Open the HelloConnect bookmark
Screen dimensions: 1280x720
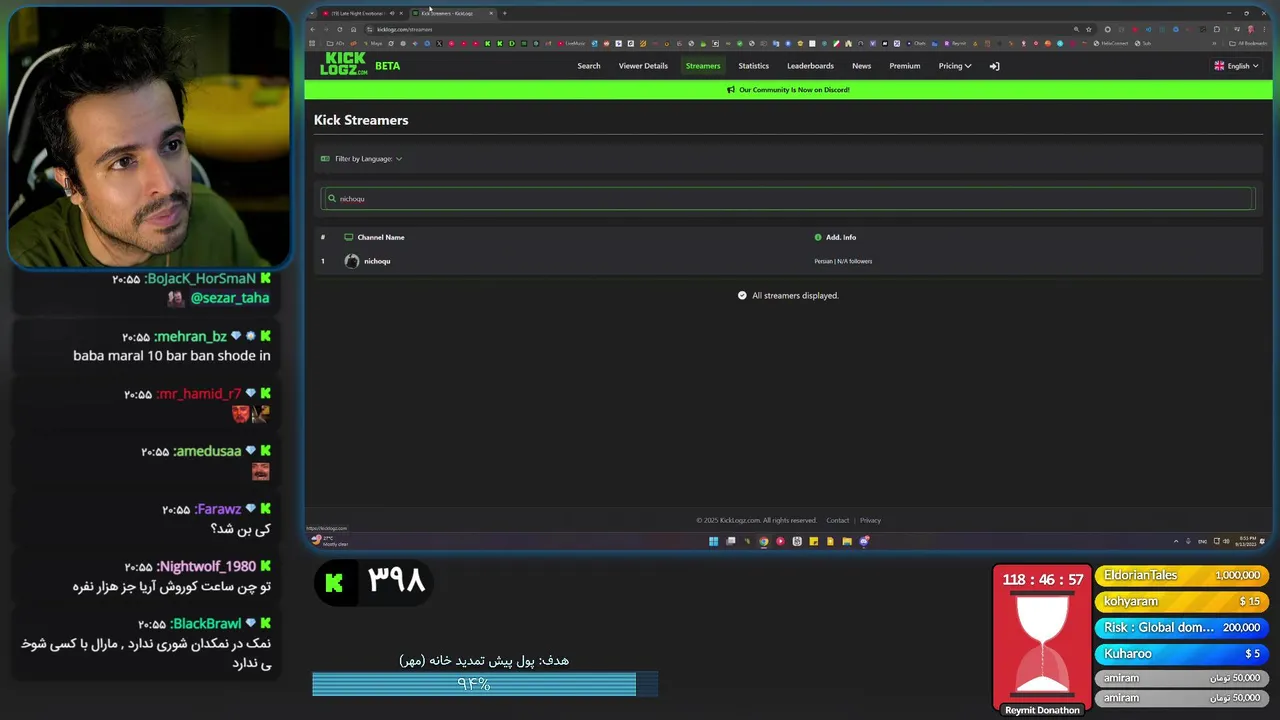(1112, 43)
